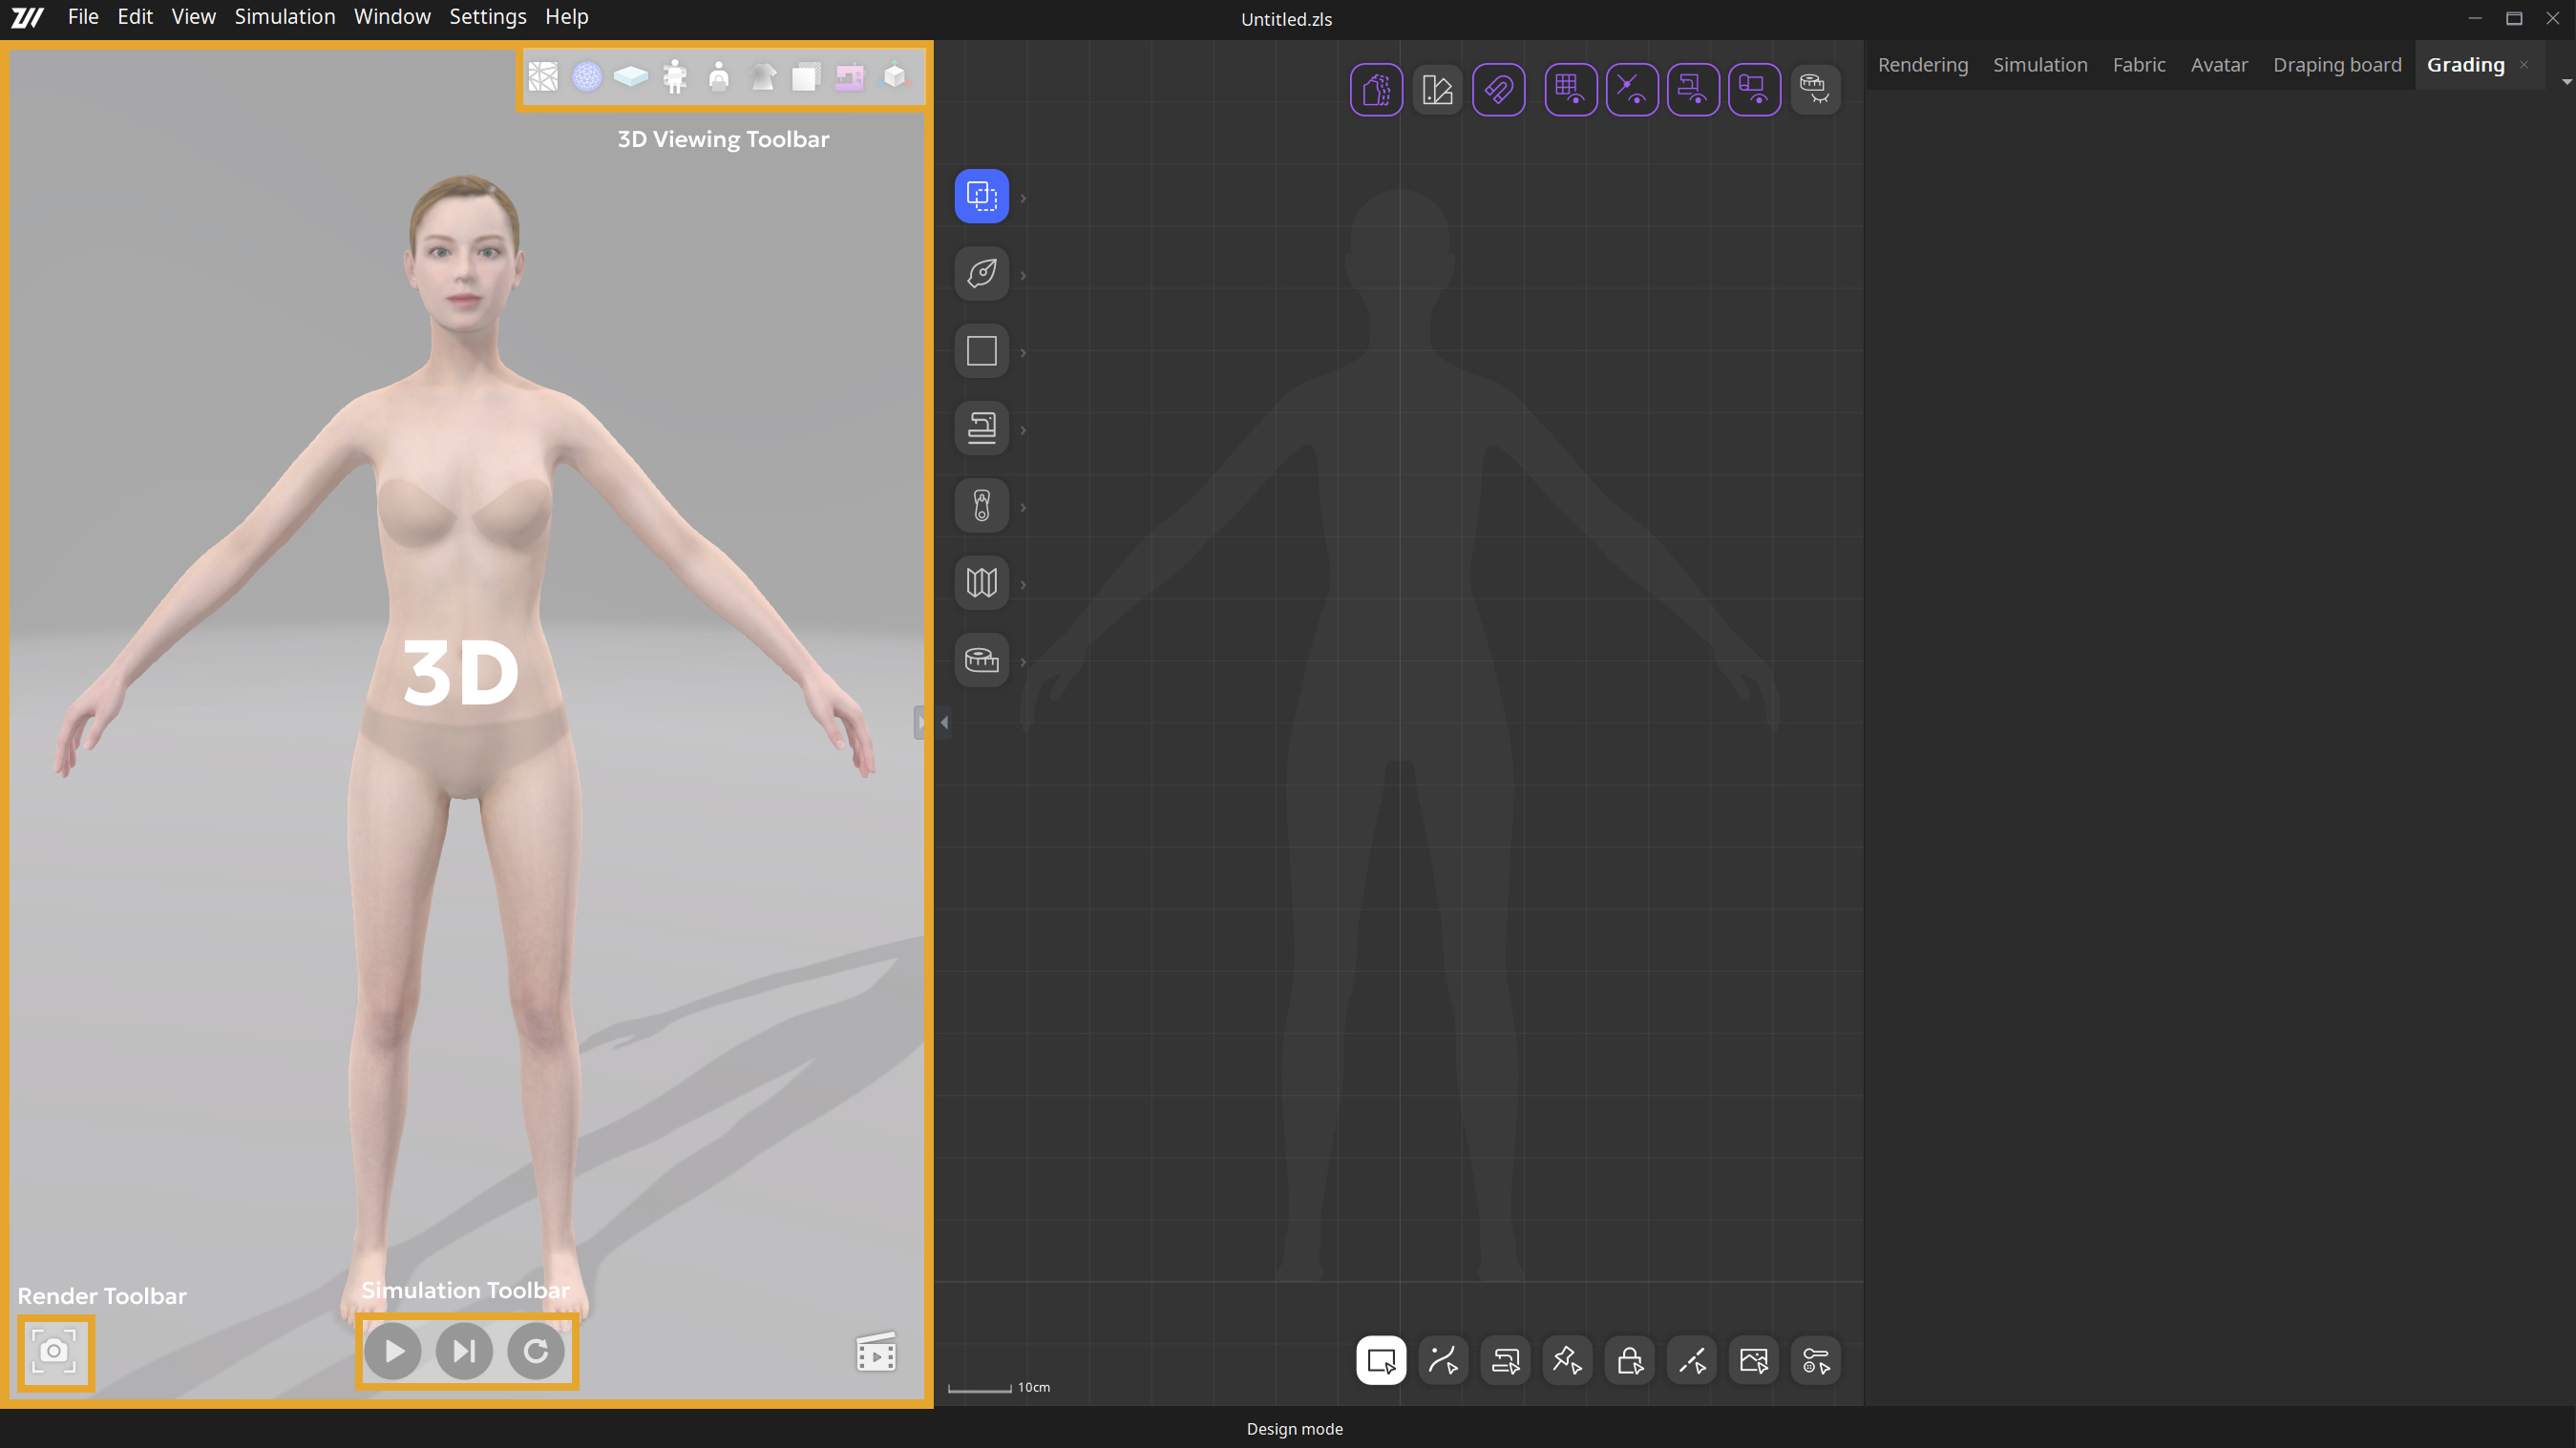Viewport: 2576px width, 1448px height.
Task: Select the sewing machine tool in left toolbar
Action: 981,429
